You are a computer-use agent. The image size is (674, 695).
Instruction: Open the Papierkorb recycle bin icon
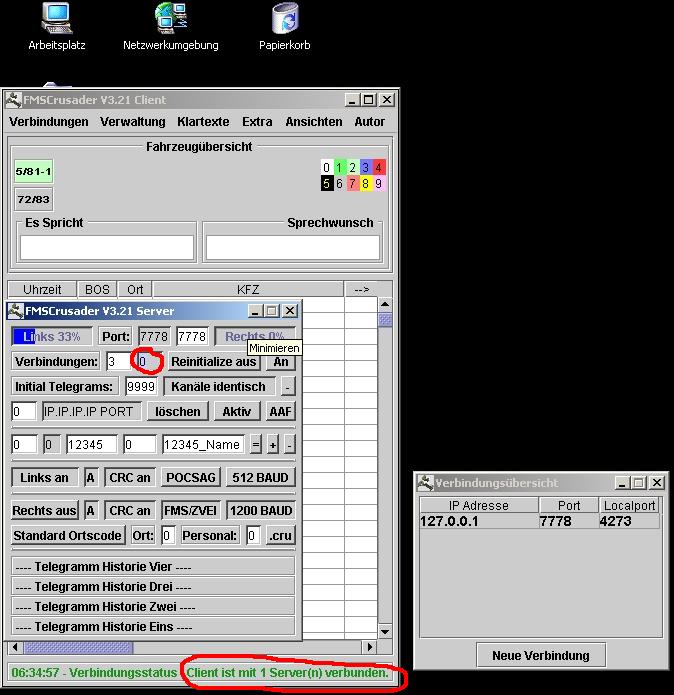click(284, 20)
